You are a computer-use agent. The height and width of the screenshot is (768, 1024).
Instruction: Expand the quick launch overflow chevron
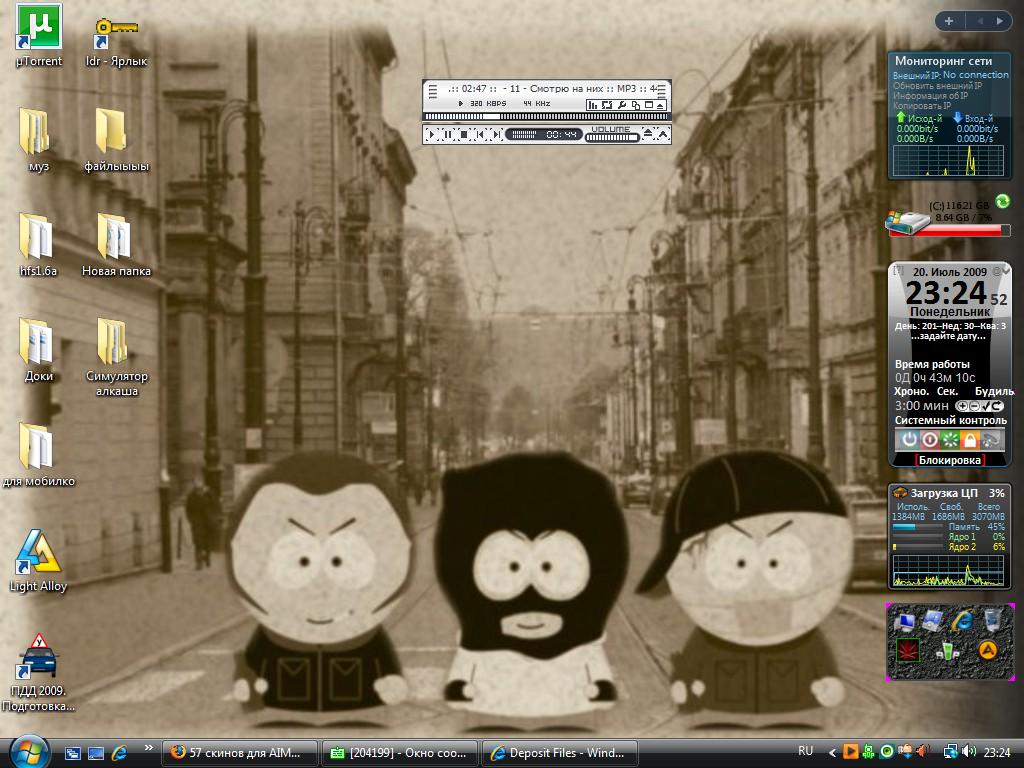point(148,748)
